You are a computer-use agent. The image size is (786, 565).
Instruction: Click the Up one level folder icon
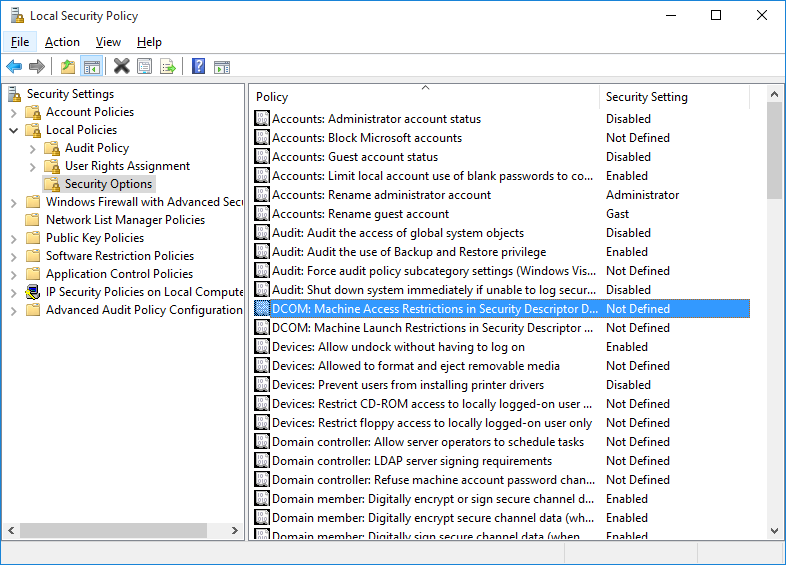tap(67, 67)
